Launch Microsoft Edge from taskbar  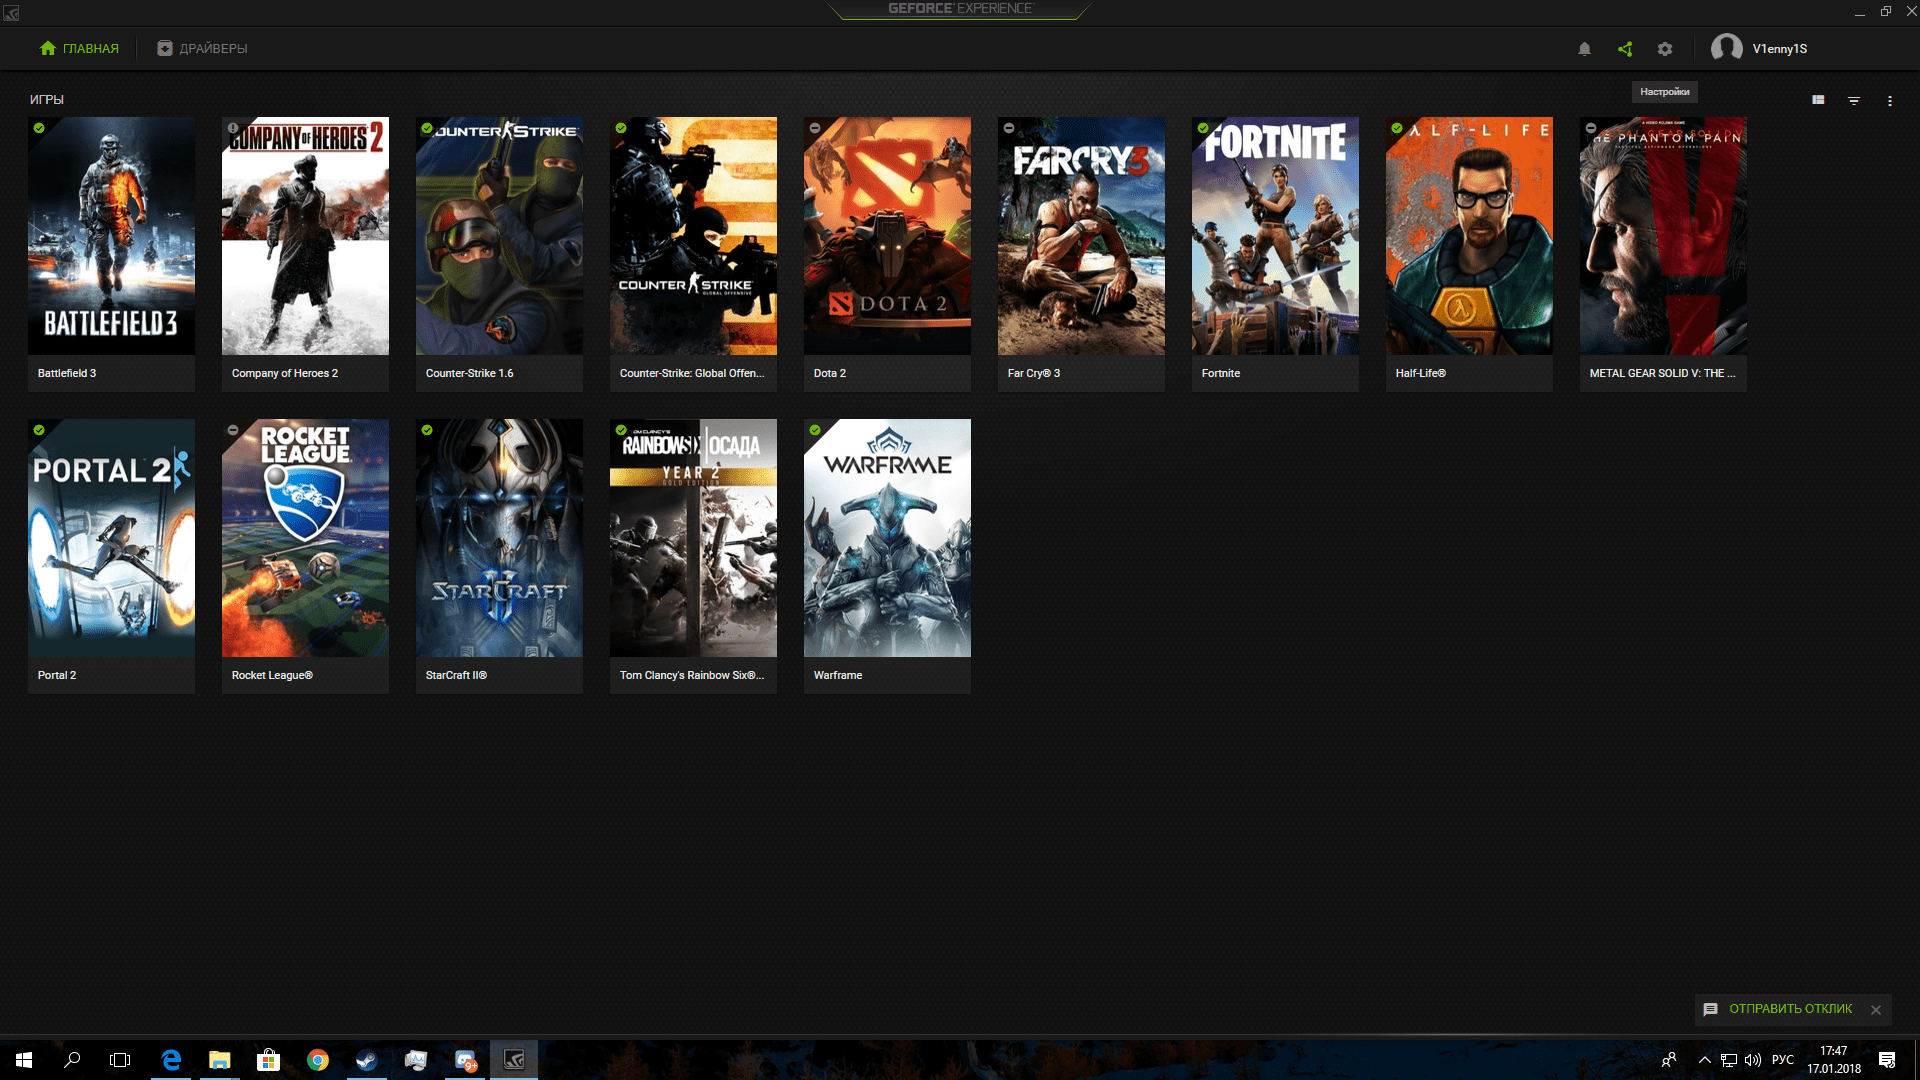pos(171,1060)
